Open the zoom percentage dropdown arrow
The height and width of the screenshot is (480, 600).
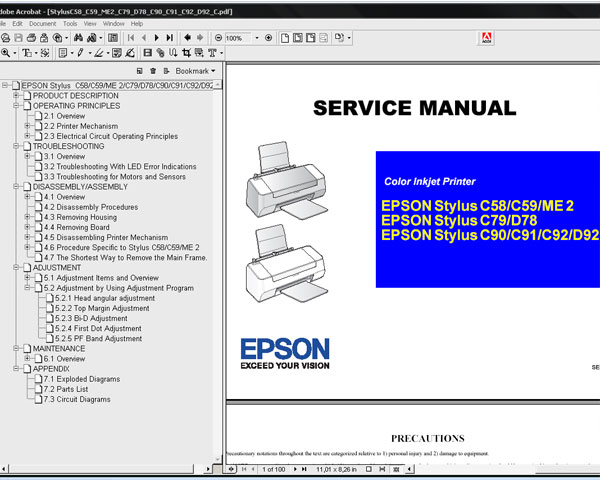257,38
